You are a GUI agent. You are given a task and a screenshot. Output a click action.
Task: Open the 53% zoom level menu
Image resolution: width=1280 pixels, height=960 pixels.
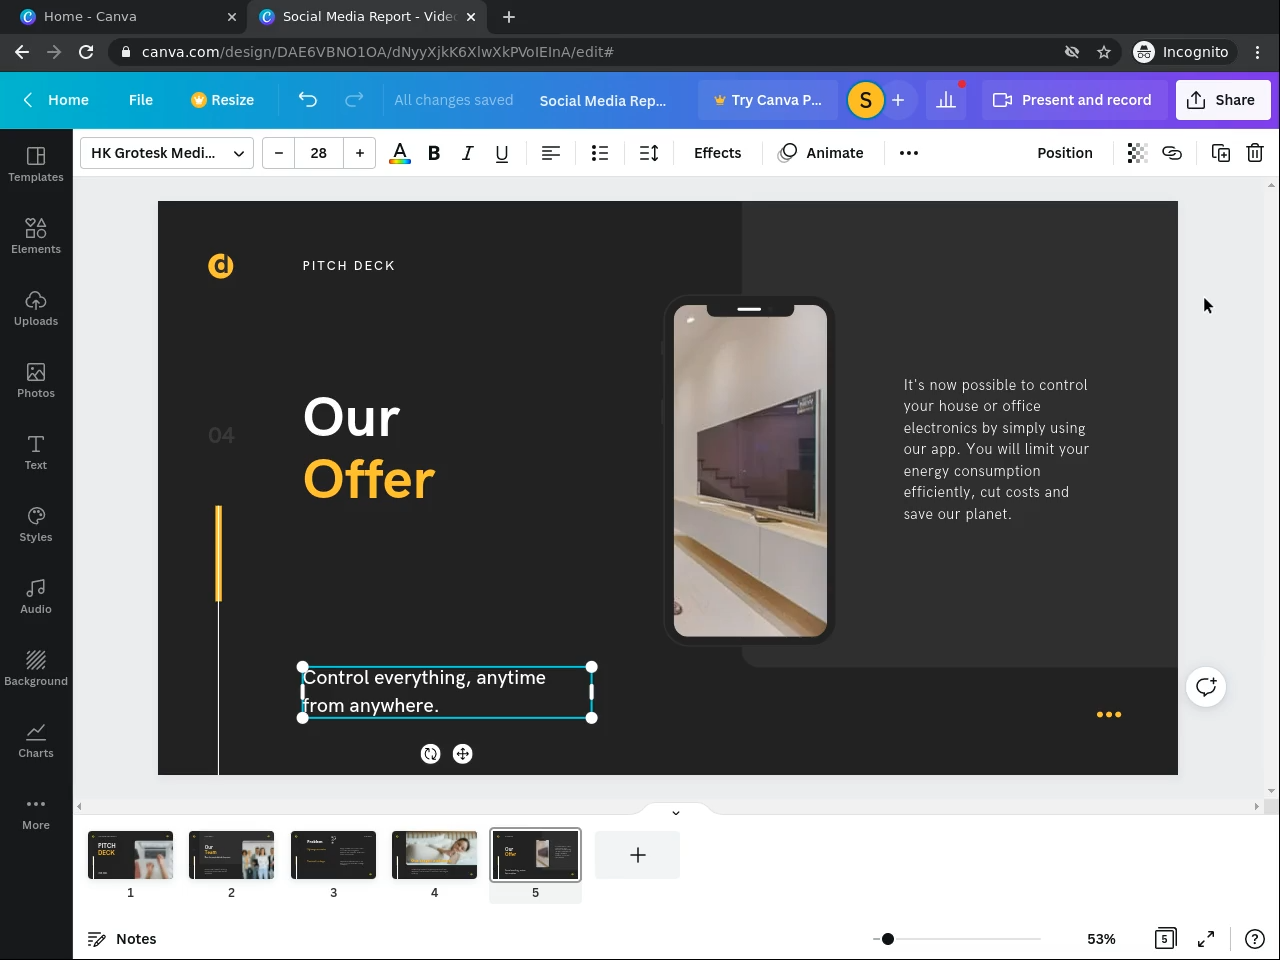coord(1101,939)
